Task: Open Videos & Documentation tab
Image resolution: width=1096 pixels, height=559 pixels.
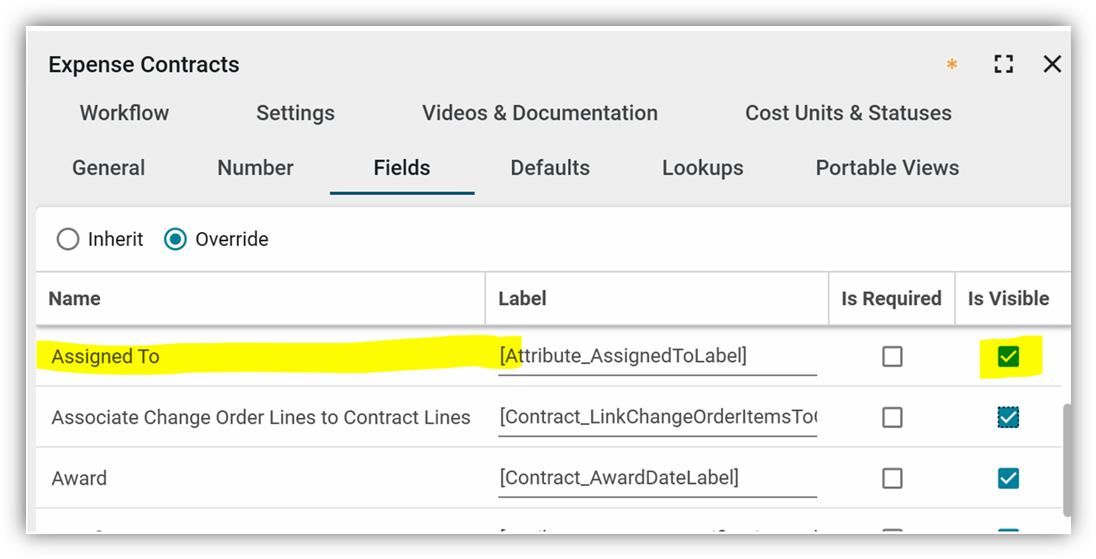Action: click(x=540, y=113)
